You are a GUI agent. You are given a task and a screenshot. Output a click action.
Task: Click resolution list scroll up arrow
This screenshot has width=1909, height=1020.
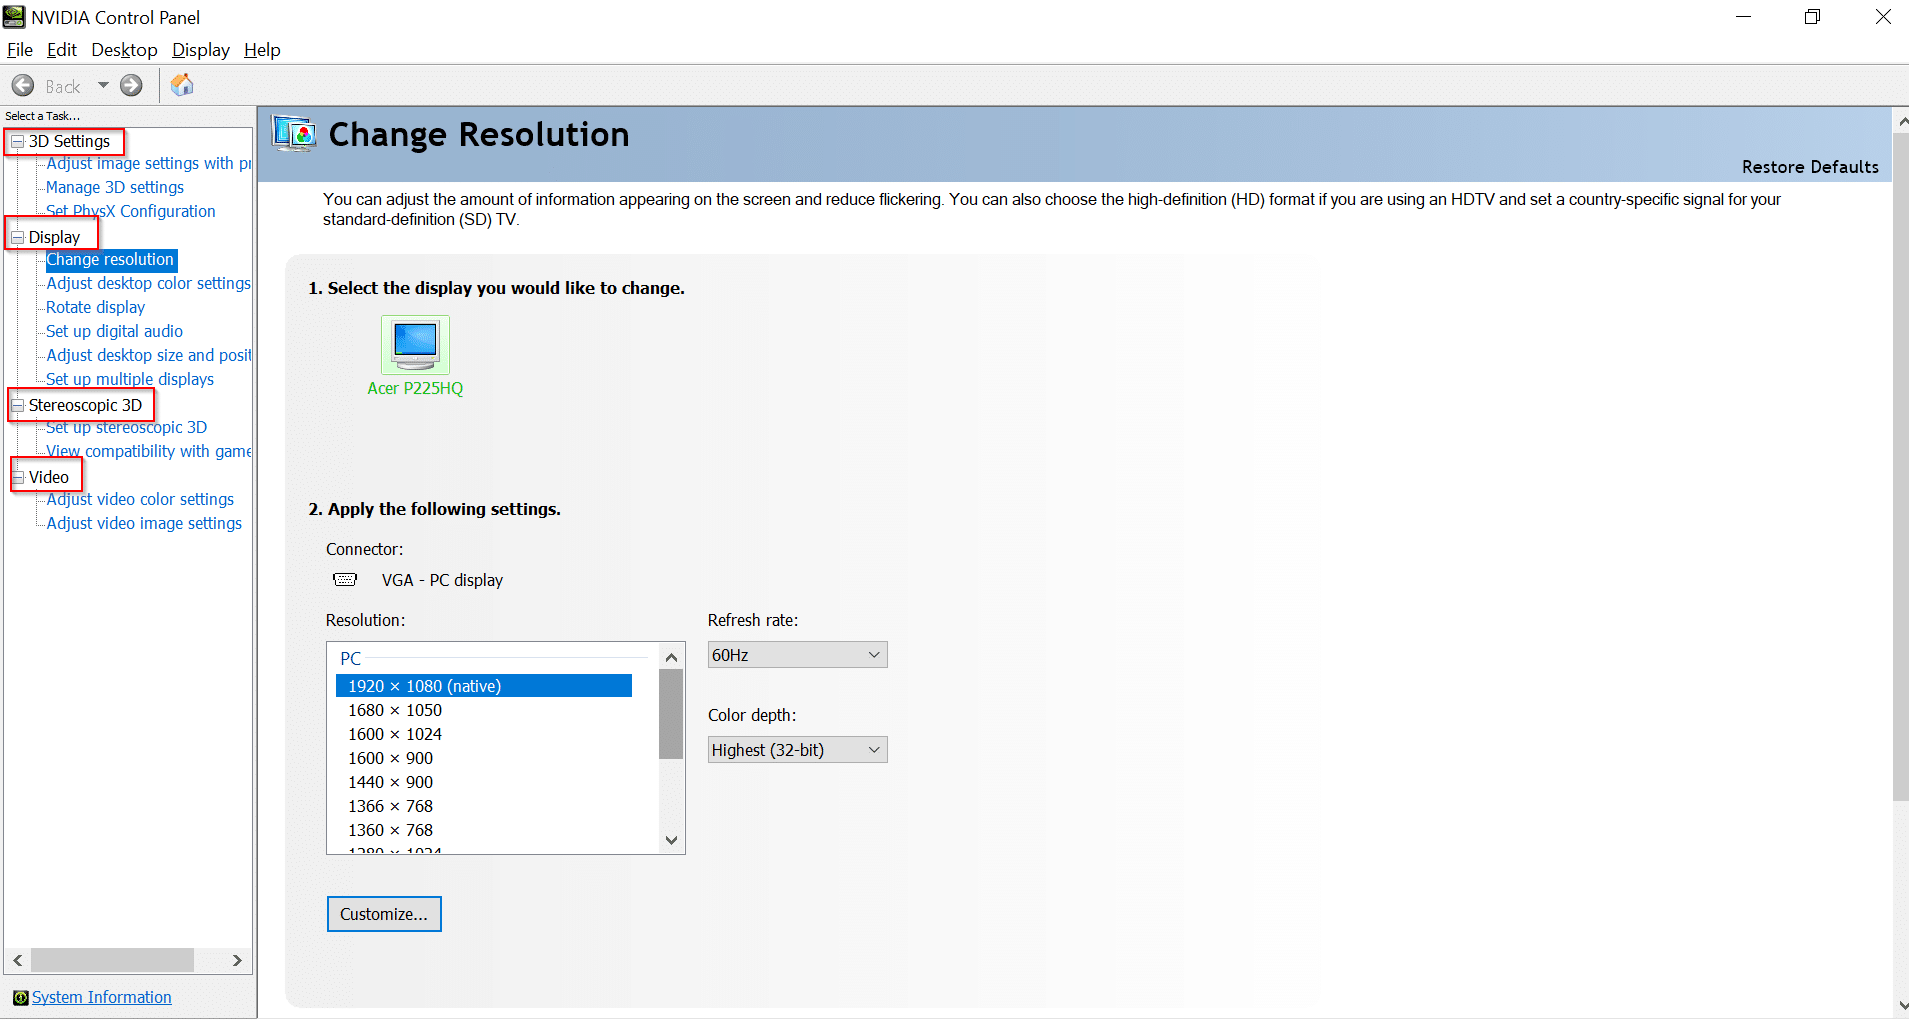tap(672, 657)
